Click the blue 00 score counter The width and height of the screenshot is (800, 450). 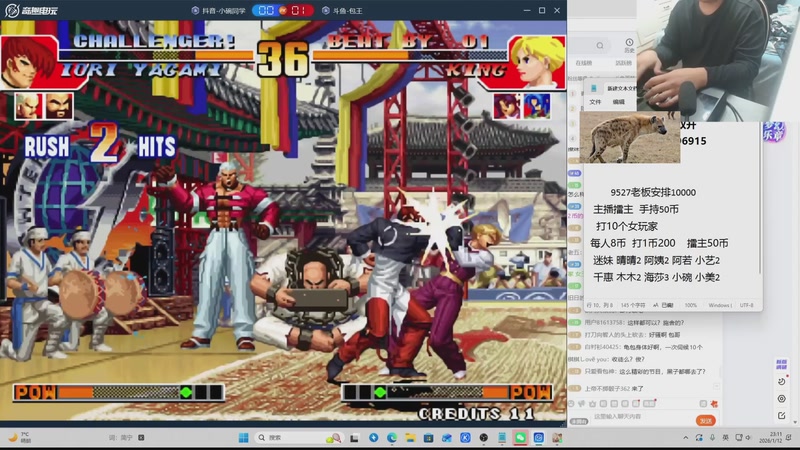[266, 10]
